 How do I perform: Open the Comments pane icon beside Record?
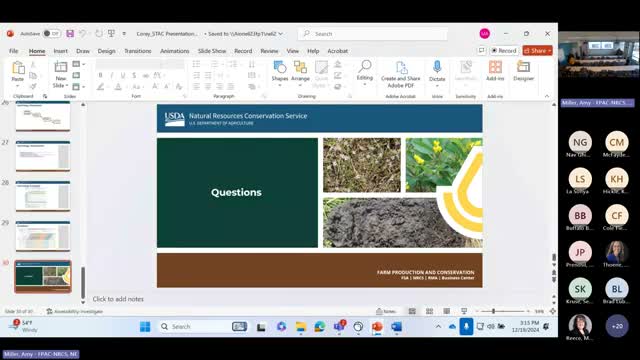point(482,51)
